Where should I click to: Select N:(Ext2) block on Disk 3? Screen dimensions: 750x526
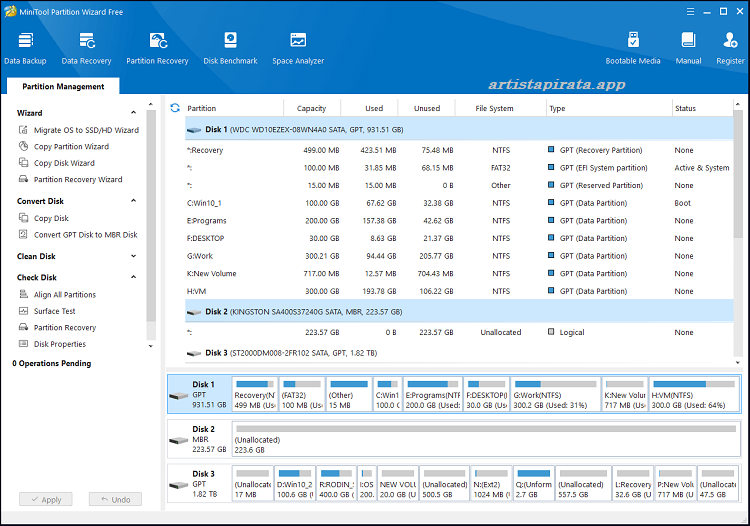(491, 483)
